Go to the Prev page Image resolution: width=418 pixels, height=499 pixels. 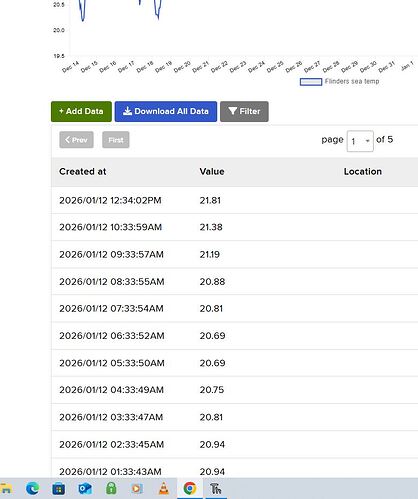pos(76,140)
